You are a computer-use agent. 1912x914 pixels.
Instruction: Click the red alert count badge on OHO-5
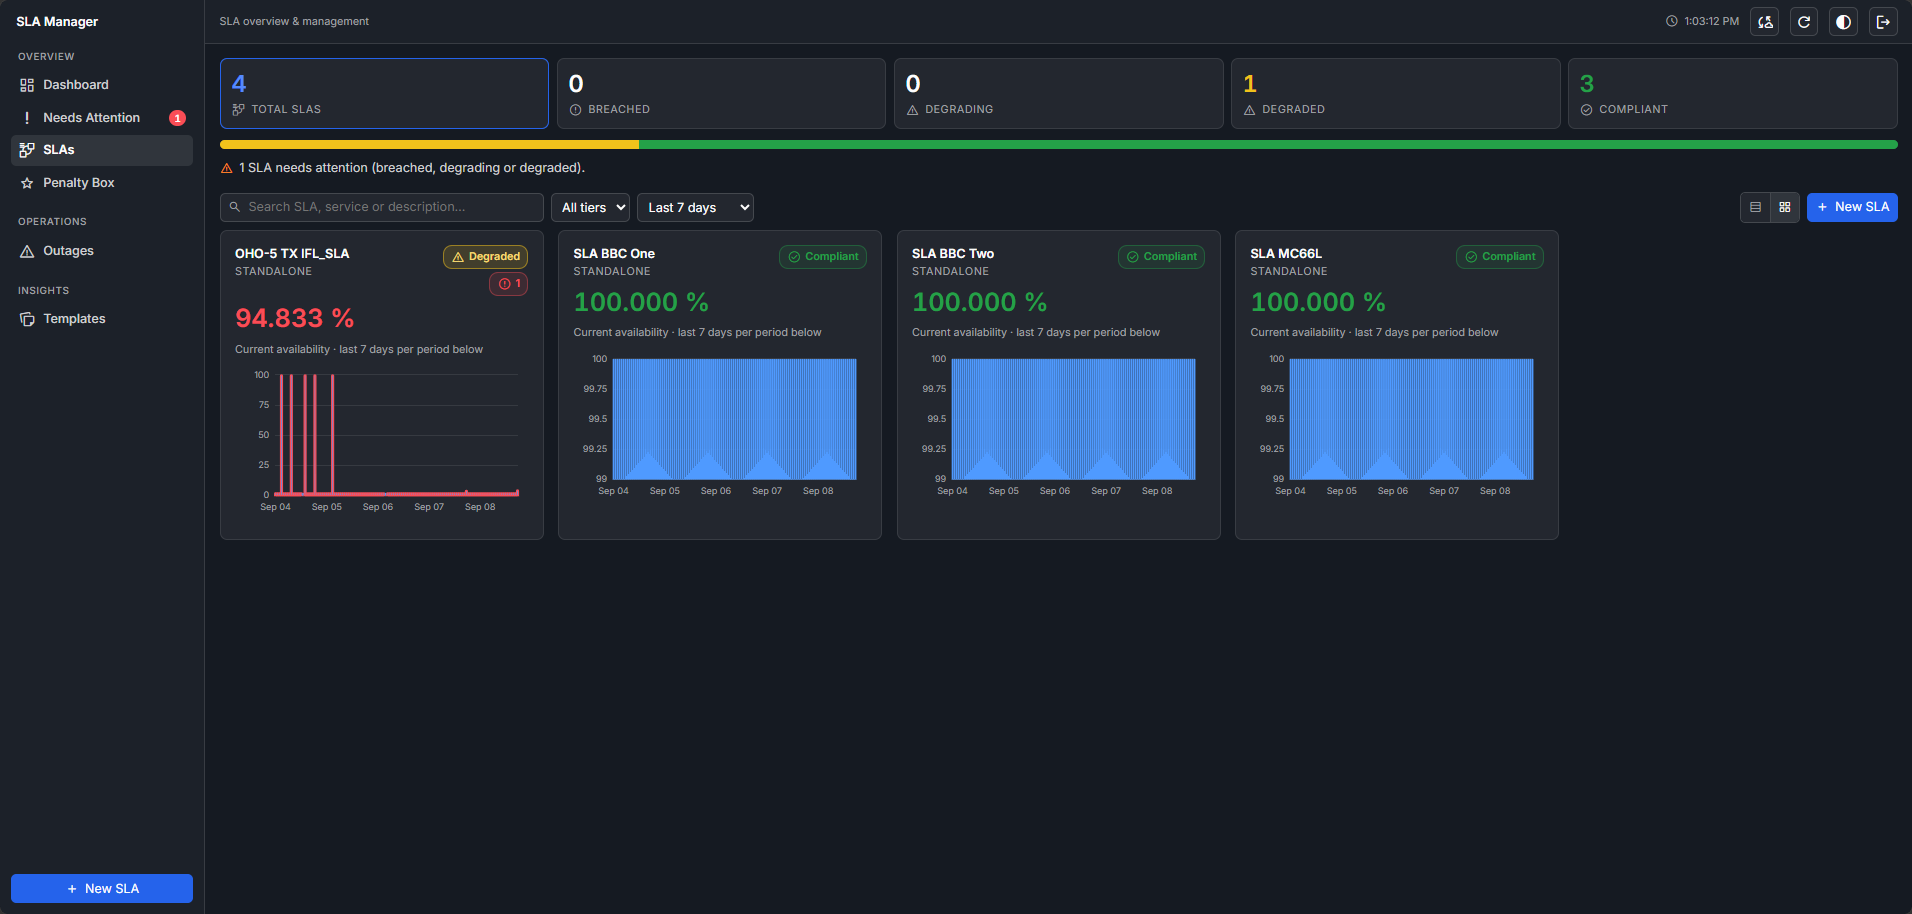[509, 284]
